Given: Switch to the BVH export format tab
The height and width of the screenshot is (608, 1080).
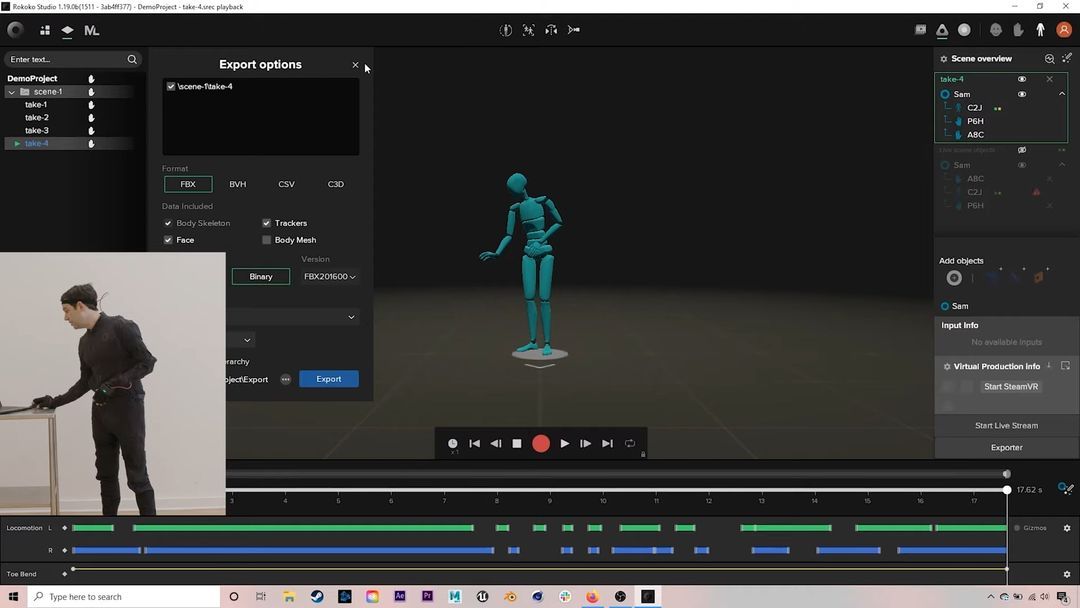Looking at the screenshot, I should point(237,184).
